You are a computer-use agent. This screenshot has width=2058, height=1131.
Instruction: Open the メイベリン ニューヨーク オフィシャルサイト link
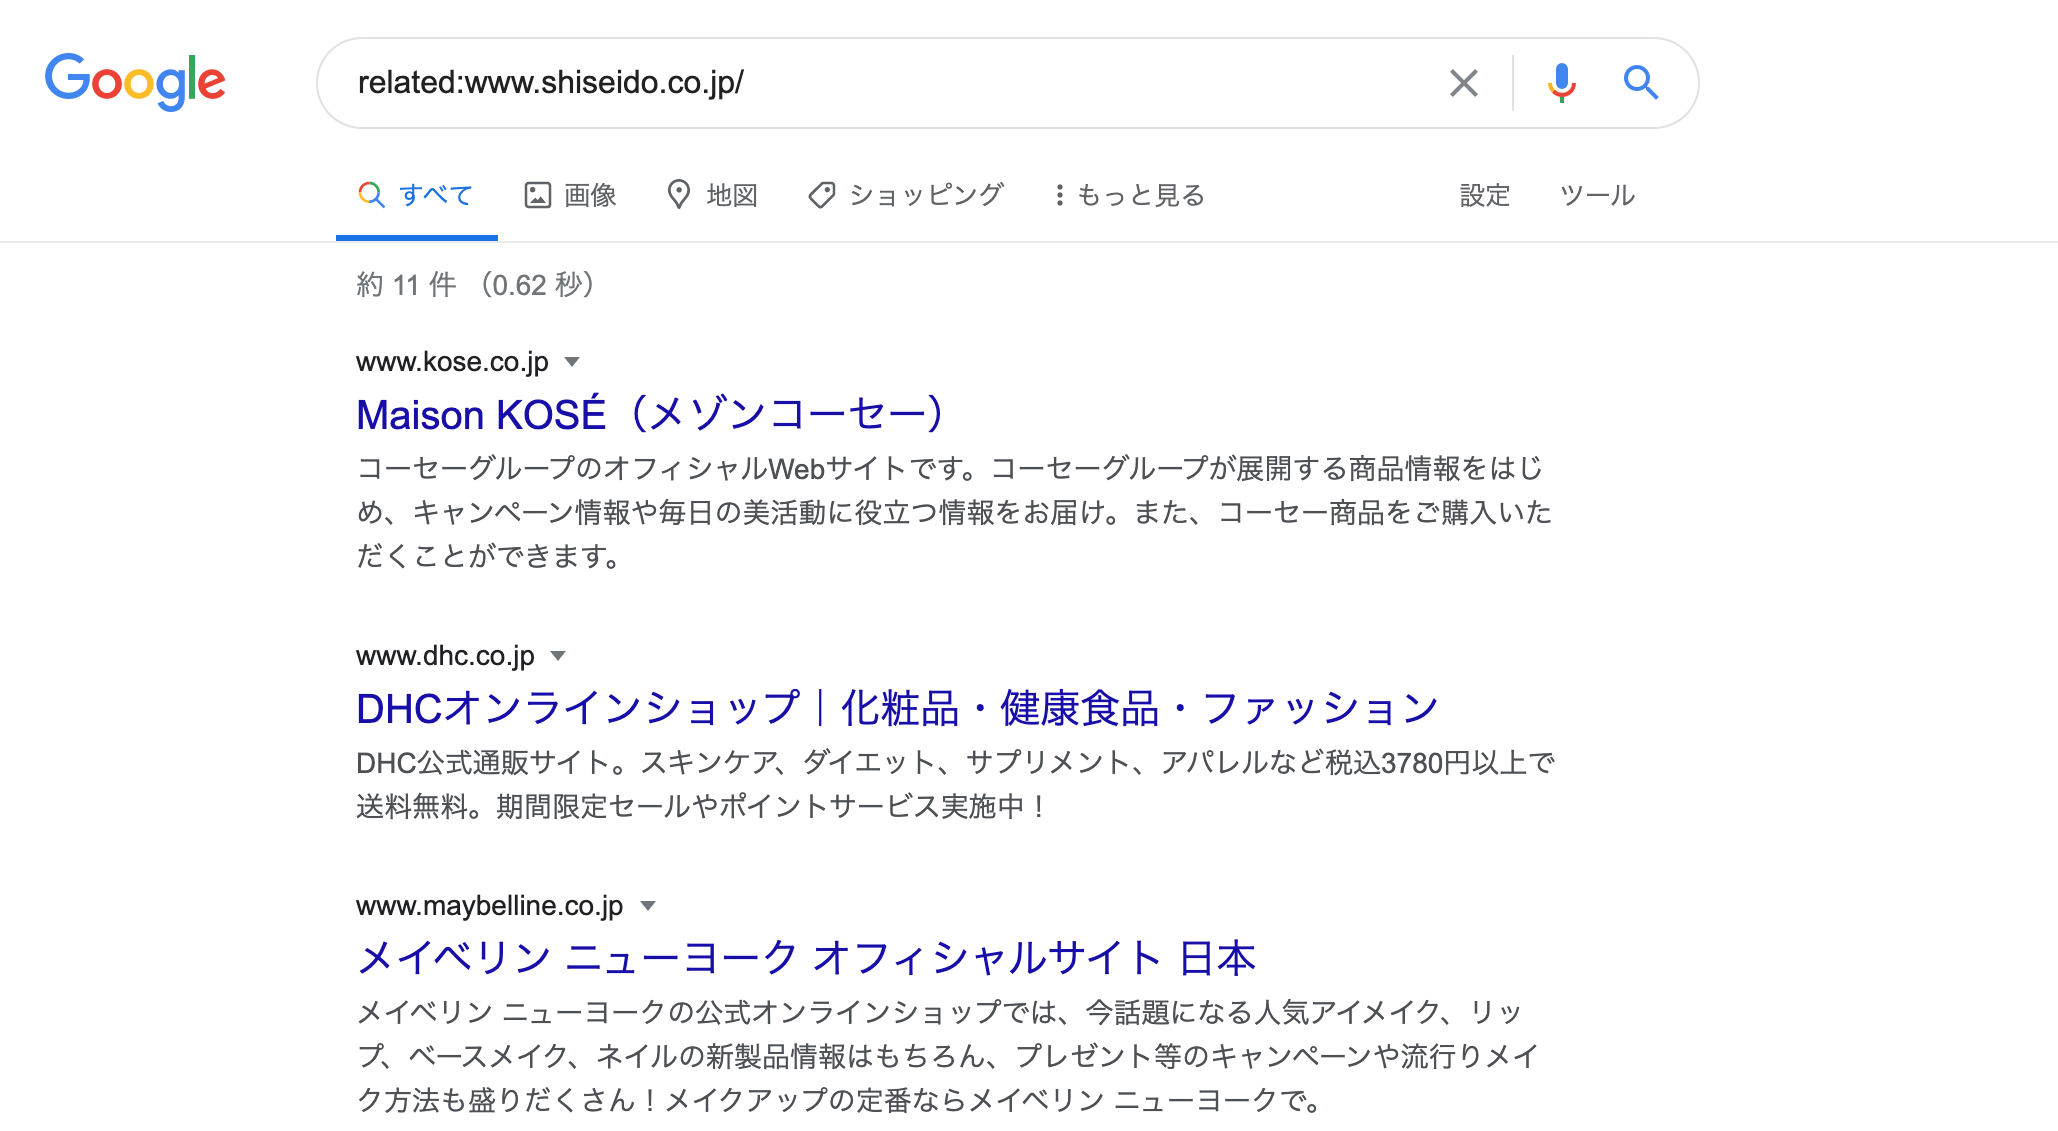pyautogui.click(x=806, y=958)
